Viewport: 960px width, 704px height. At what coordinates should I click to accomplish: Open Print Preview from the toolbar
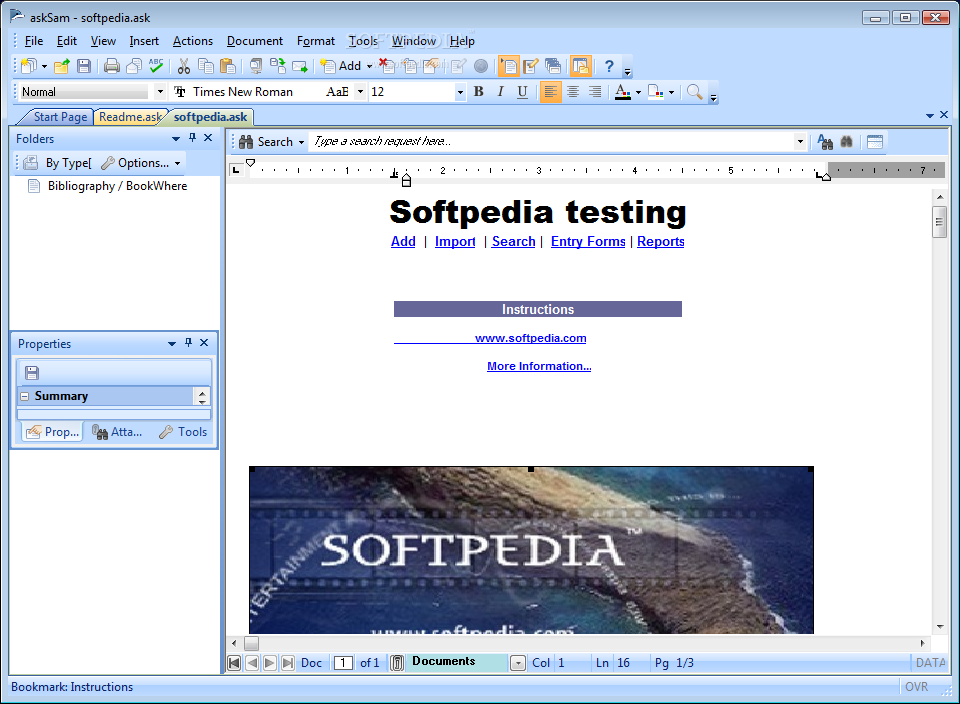(x=133, y=66)
